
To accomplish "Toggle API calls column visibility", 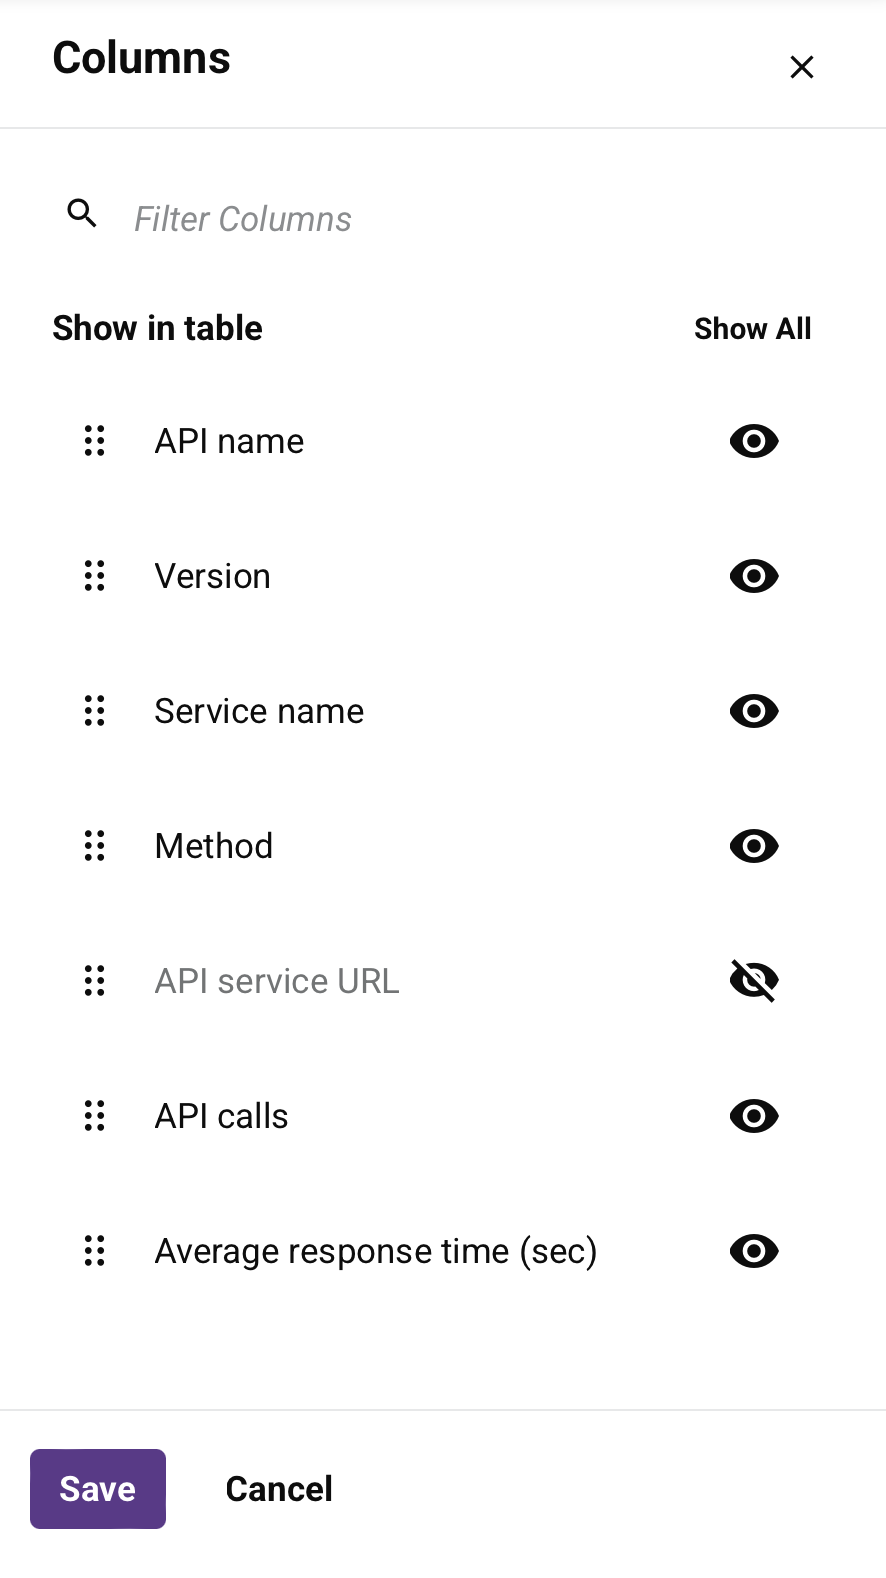I will click(754, 1116).
